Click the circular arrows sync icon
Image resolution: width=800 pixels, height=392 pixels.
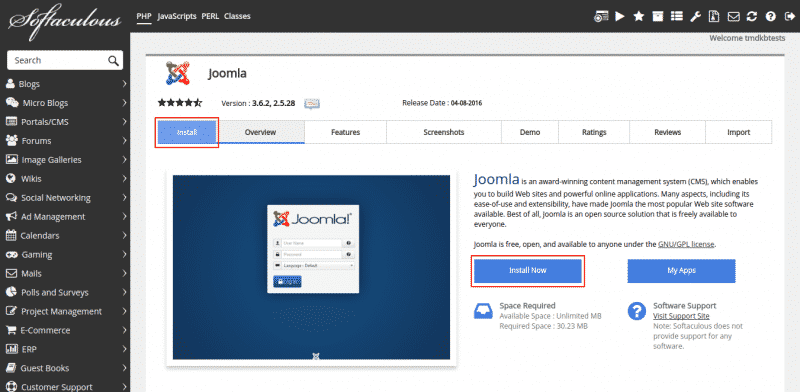[752, 16]
